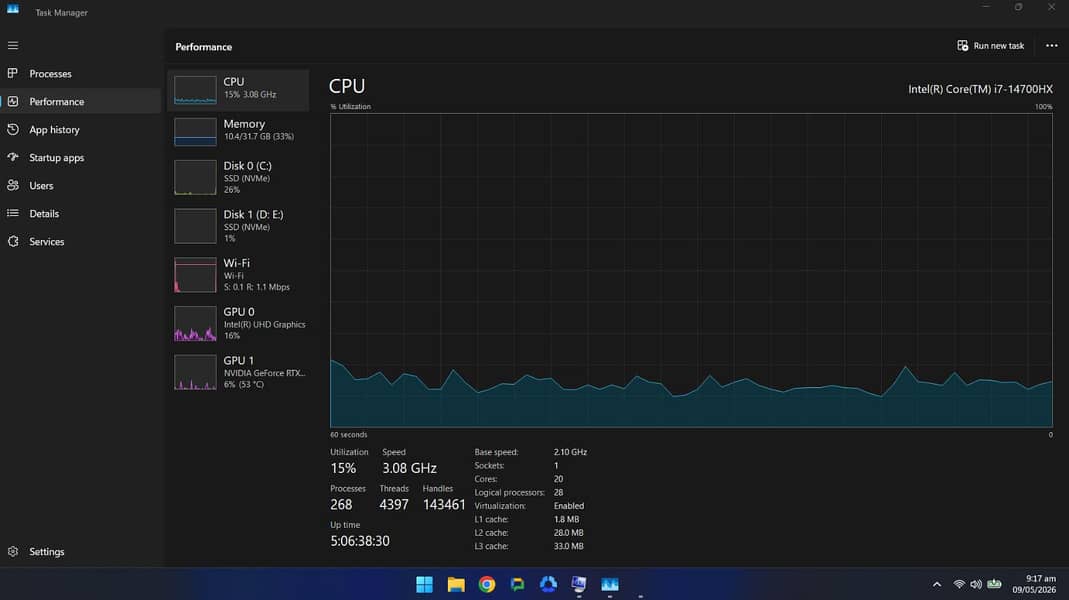
Task: Select the Disk 1 (D: E:) entry title
Action: click(x=254, y=214)
